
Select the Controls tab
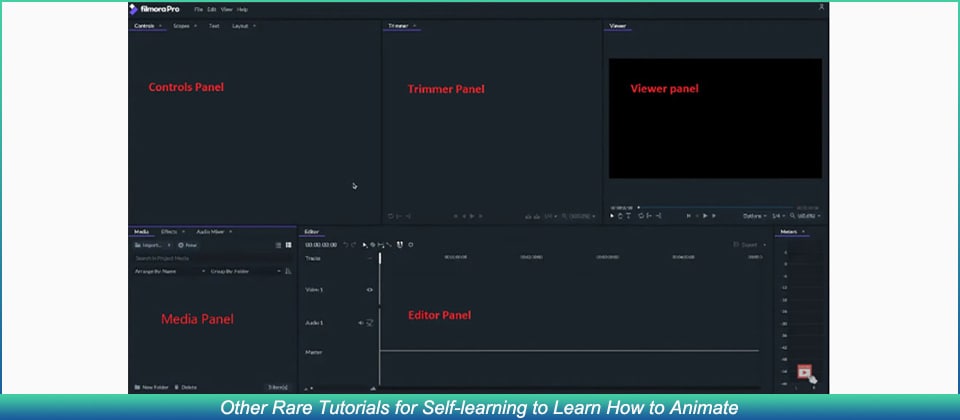(x=144, y=26)
